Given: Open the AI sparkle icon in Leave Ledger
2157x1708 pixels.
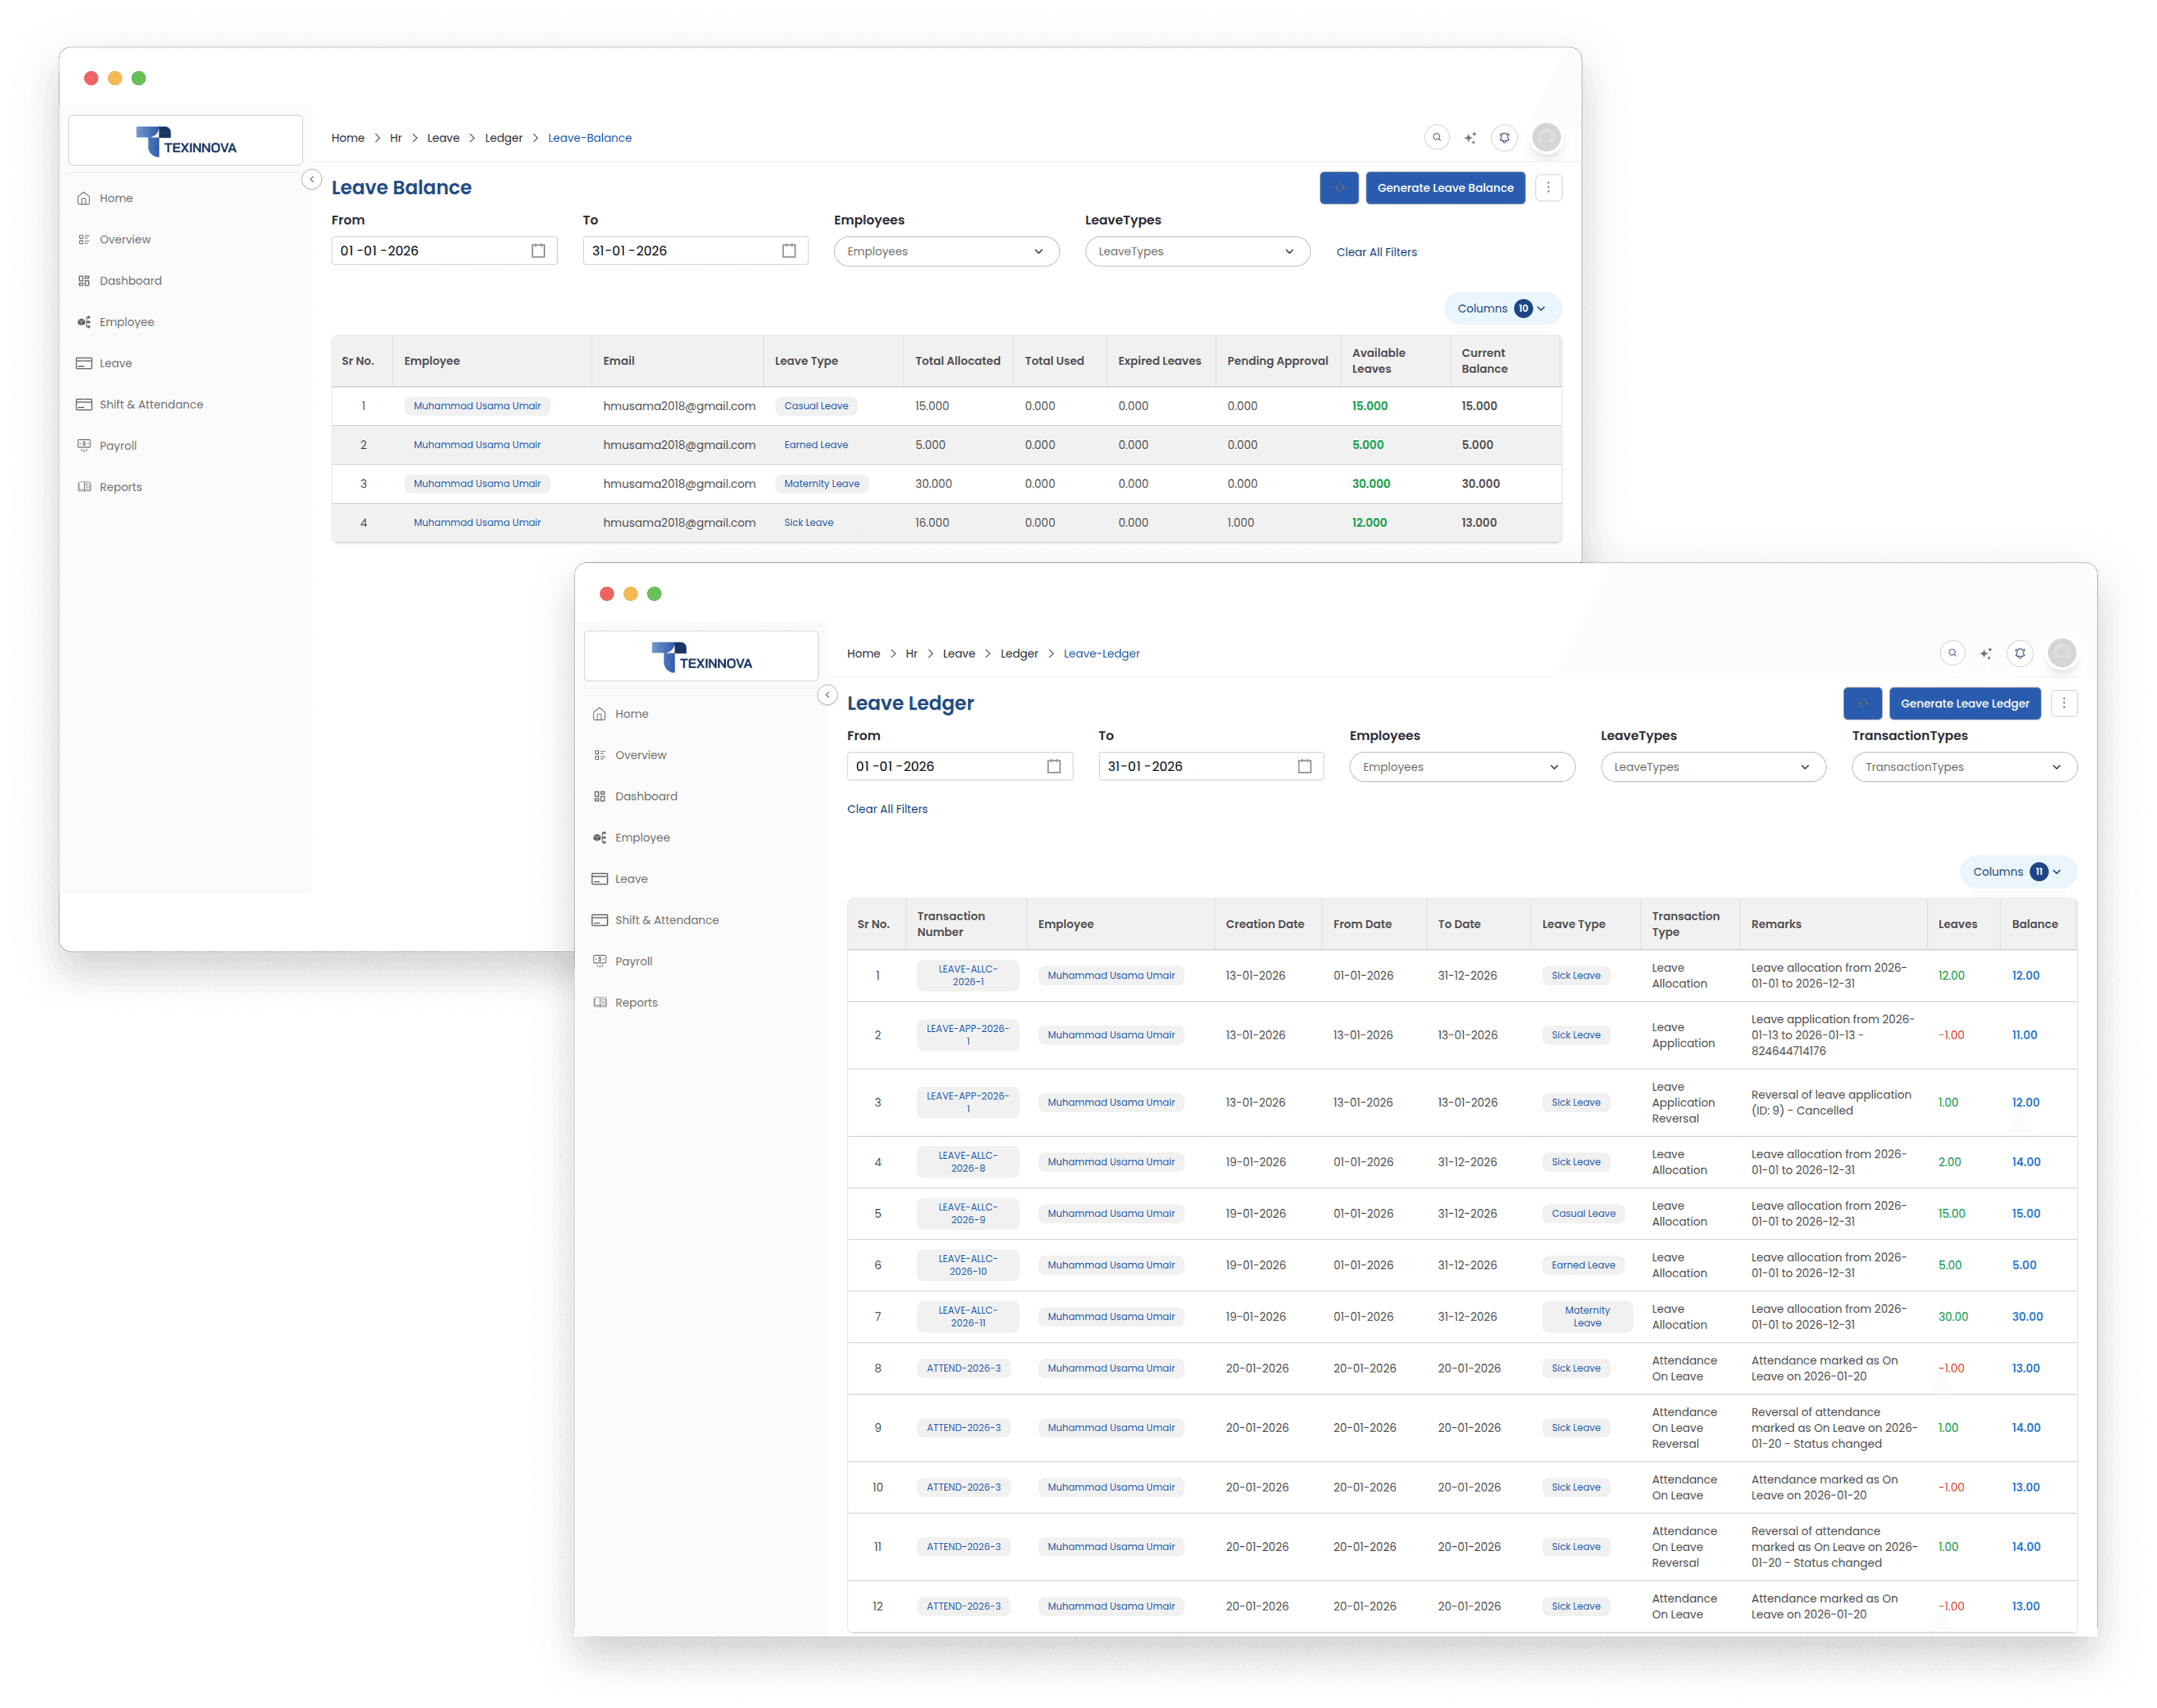Looking at the screenshot, I should click(x=1986, y=654).
